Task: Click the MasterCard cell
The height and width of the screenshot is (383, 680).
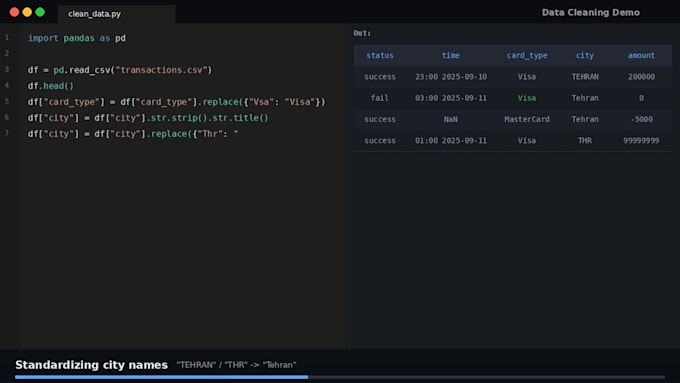Action: 527,119
